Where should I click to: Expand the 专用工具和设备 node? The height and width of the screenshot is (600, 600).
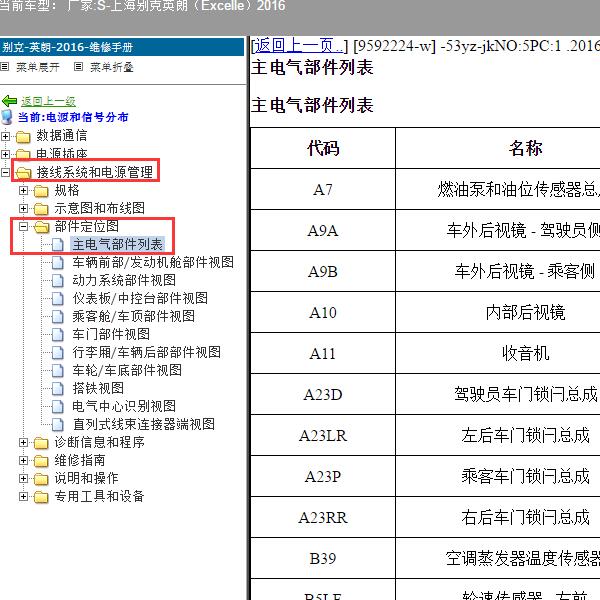(x=23, y=496)
